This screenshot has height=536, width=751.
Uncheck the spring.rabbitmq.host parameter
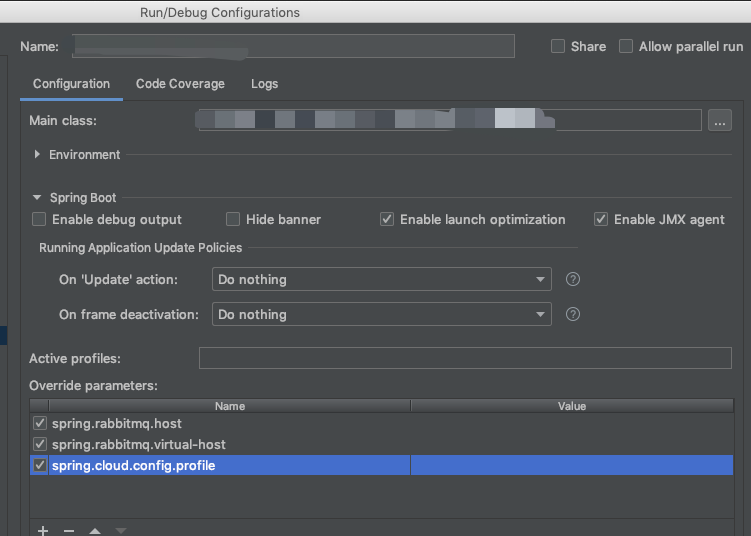pos(40,423)
